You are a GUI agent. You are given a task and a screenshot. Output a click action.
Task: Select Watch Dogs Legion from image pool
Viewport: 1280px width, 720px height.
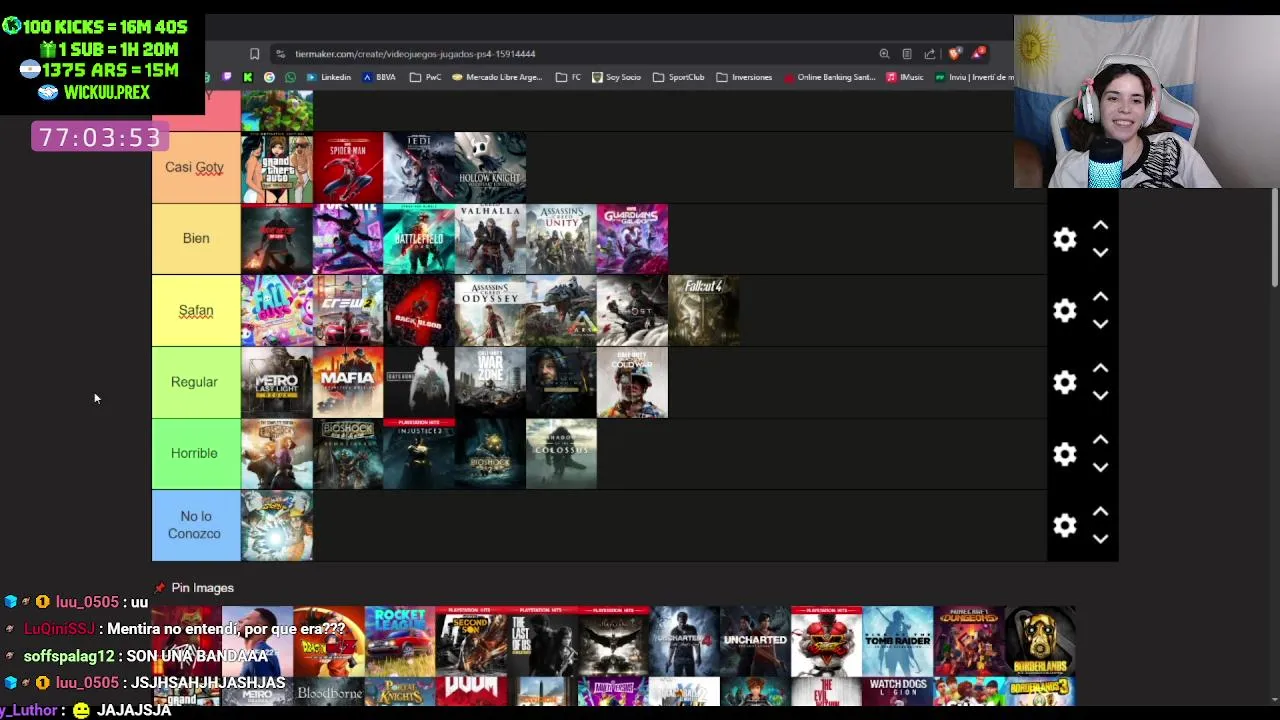898,692
